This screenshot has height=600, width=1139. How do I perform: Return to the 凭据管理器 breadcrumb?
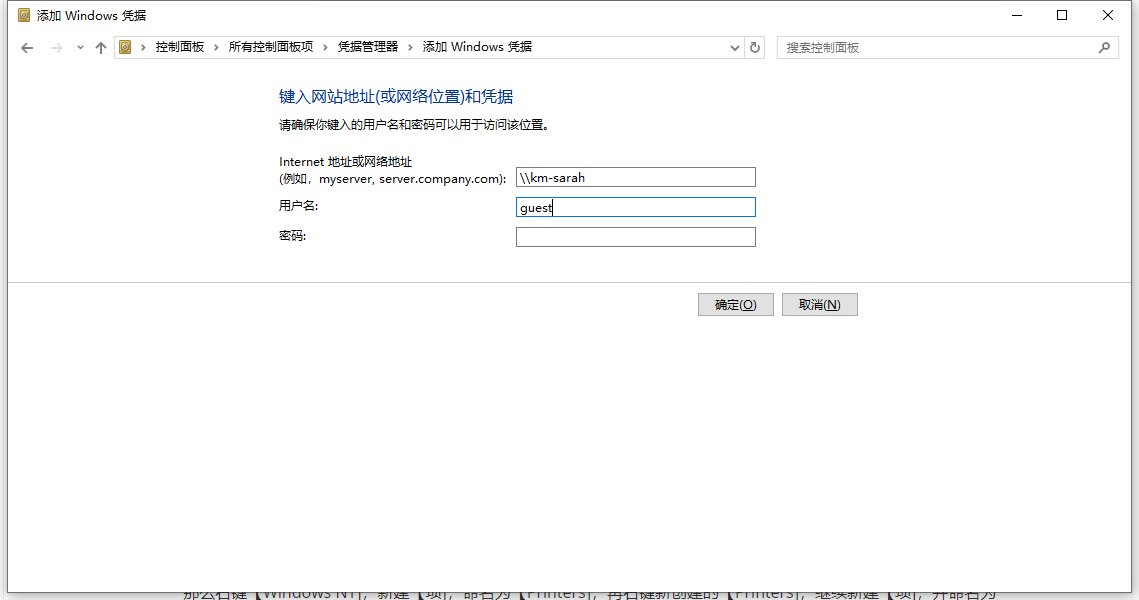pyautogui.click(x=368, y=46)
